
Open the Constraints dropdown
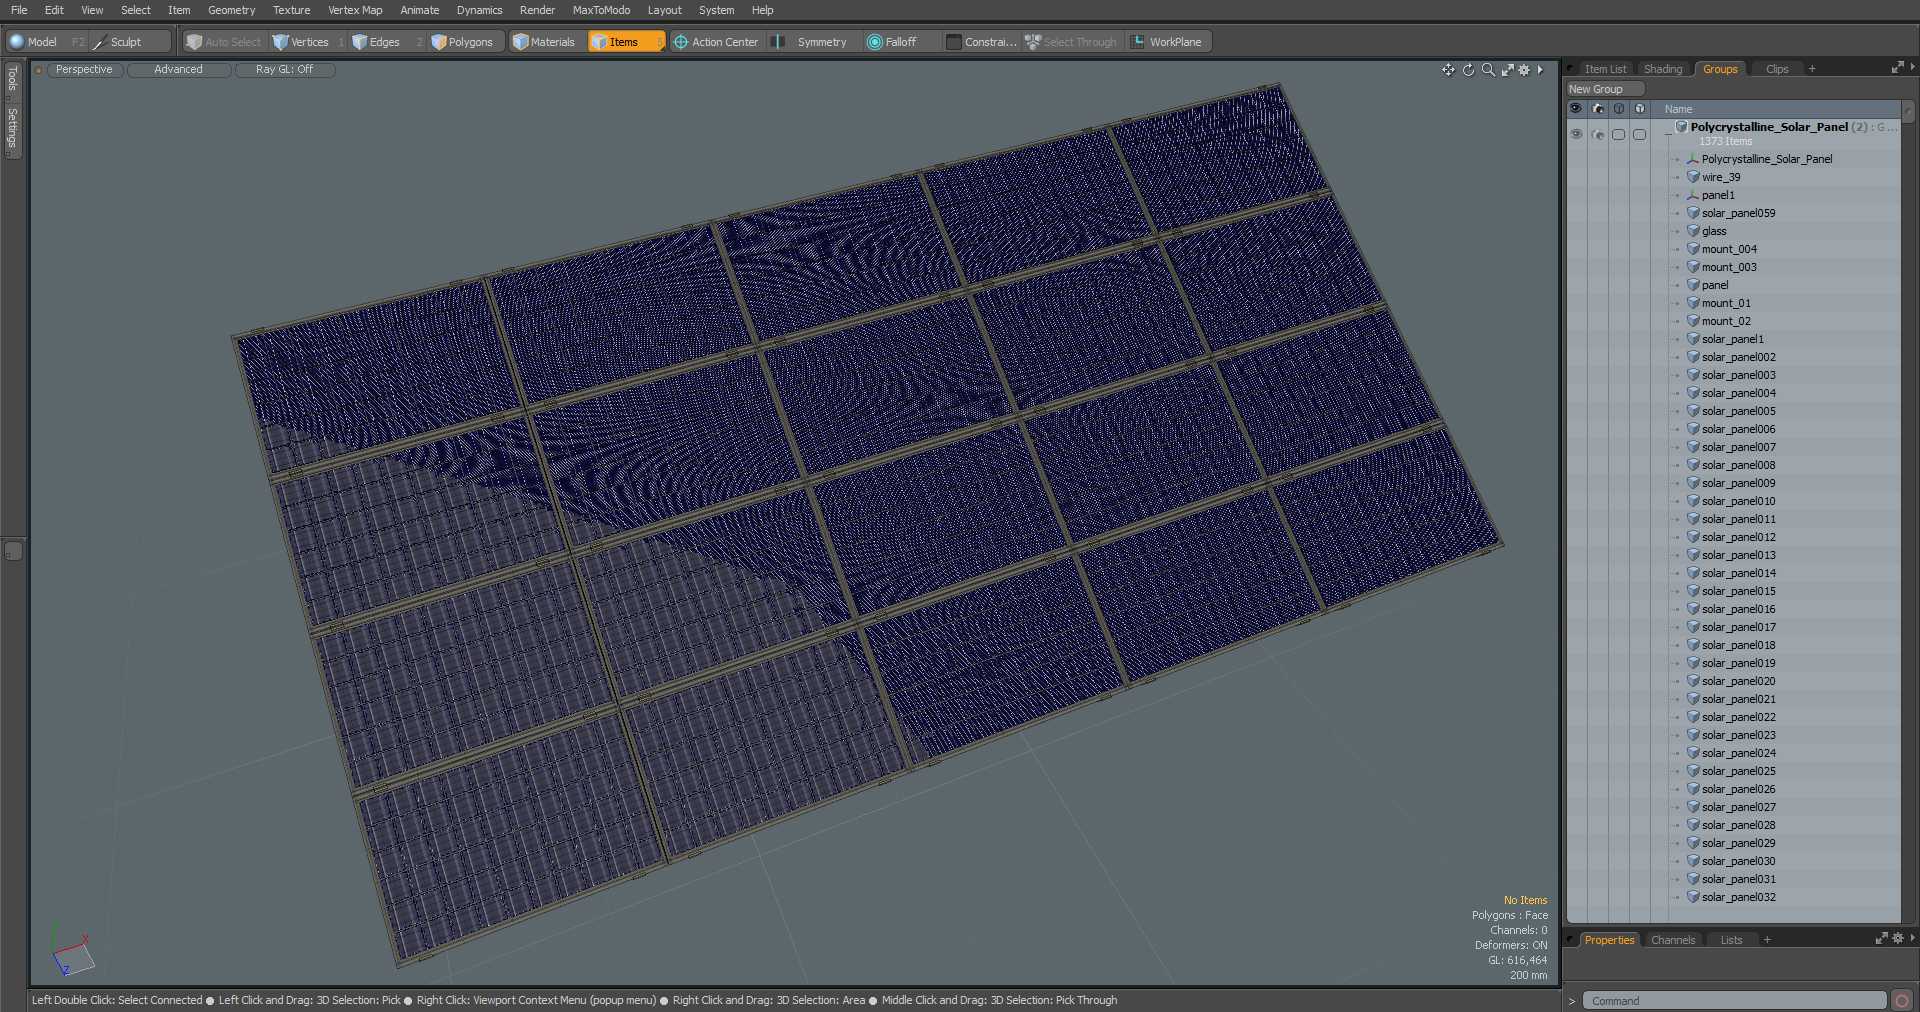[x=981, y=42]
